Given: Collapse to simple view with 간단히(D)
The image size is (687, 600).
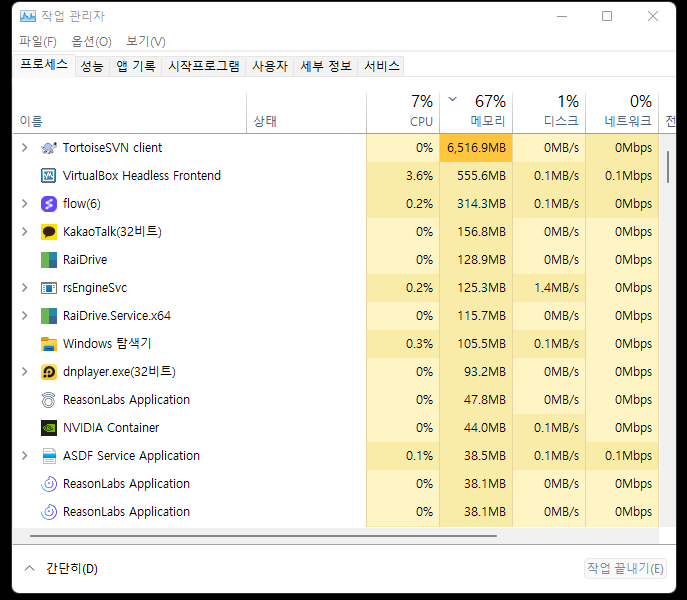Looking at the screenshot, I should click(61, 569).
